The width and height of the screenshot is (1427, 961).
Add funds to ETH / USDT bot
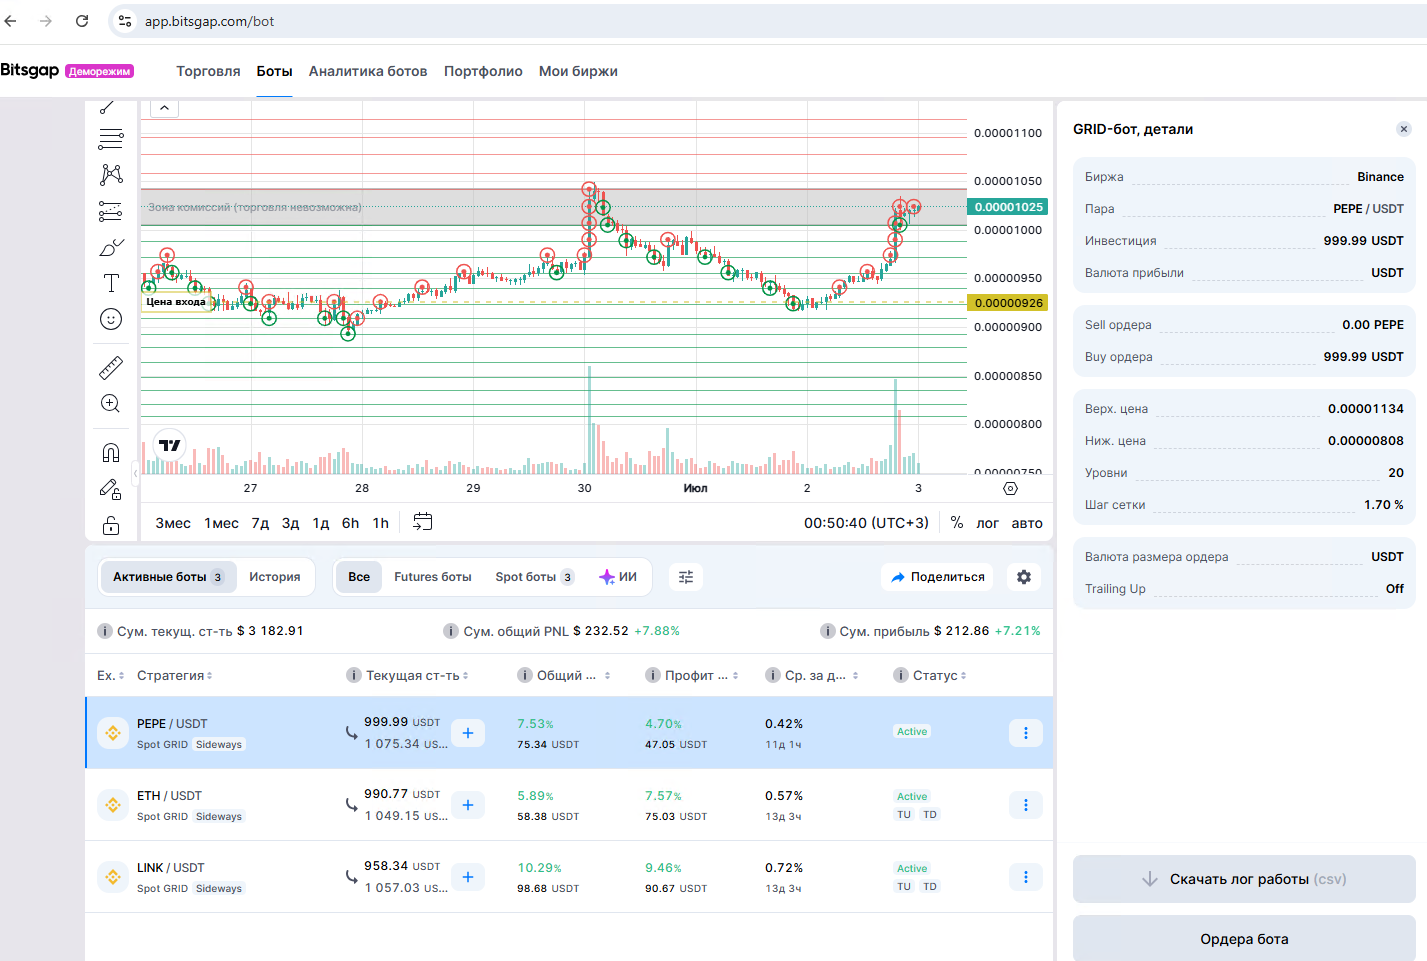(x=468, y=805)
